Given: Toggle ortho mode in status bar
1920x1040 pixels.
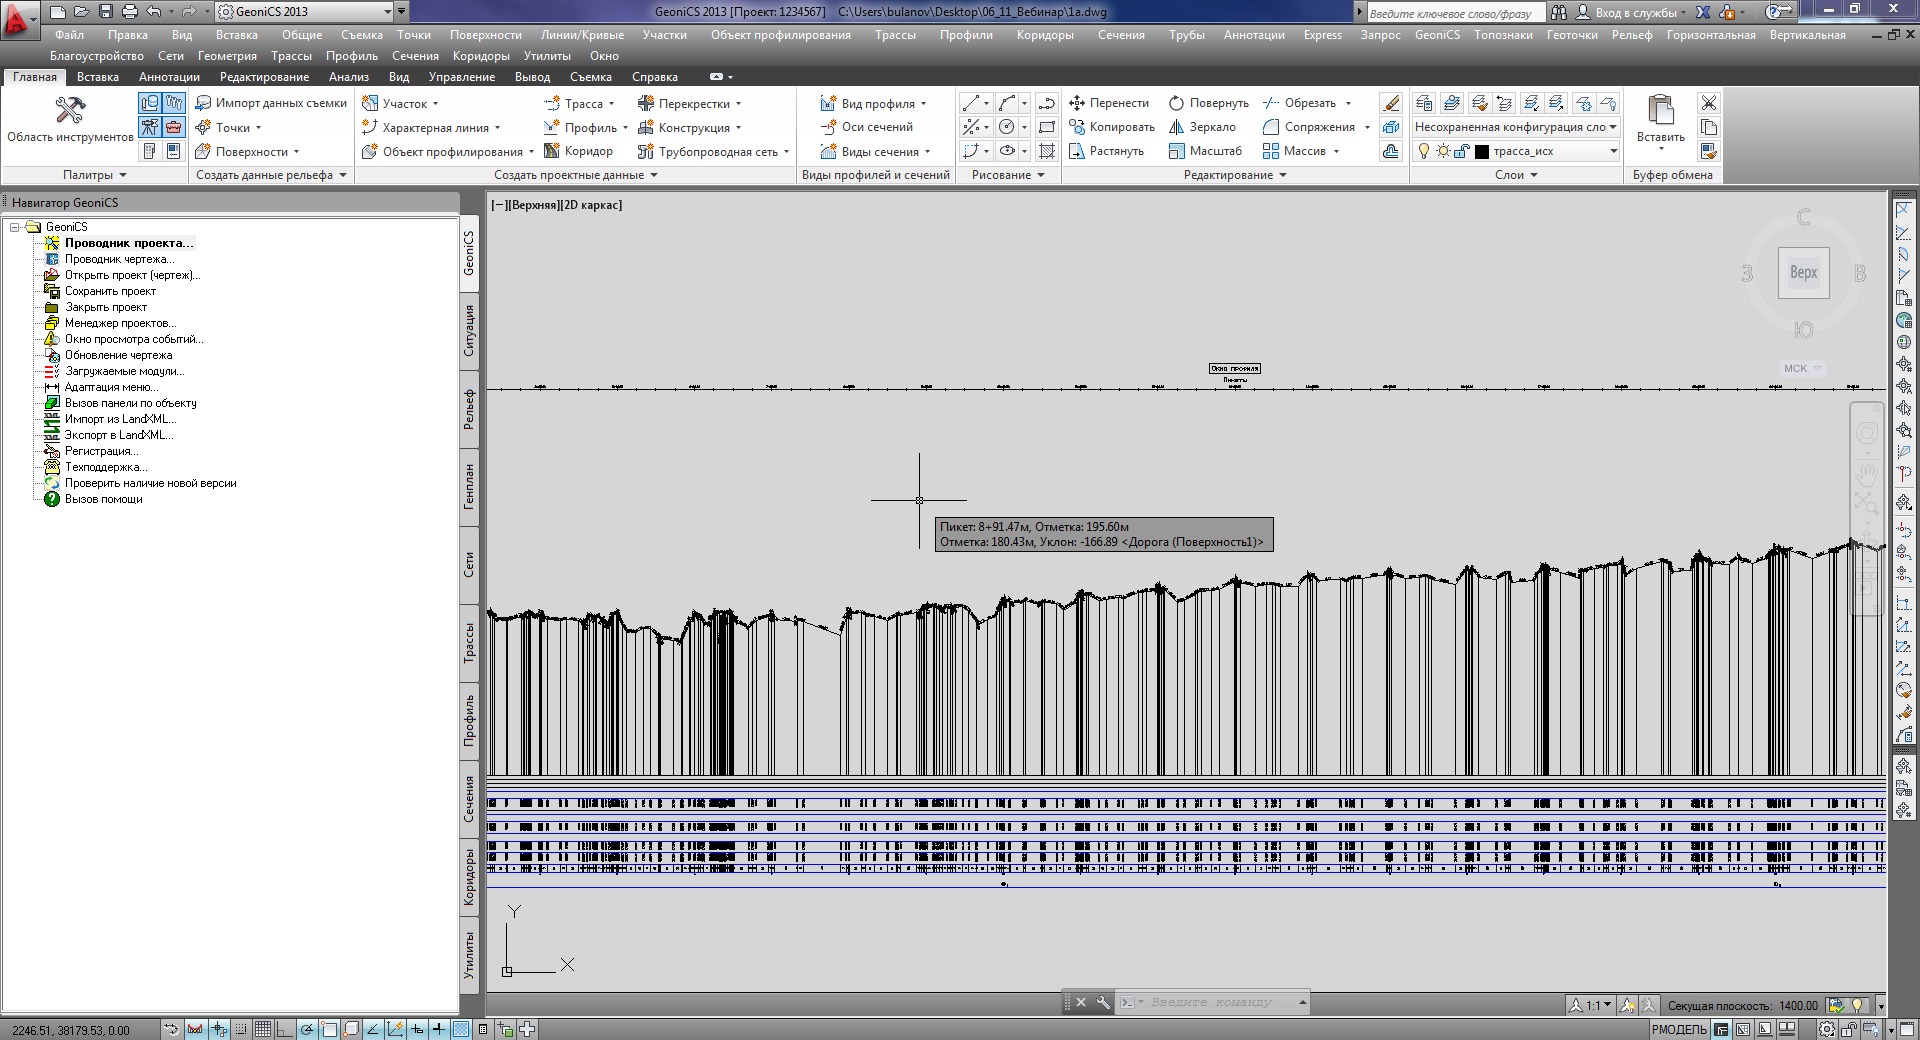Looking at the screenshot, I should click(285, 1029).
